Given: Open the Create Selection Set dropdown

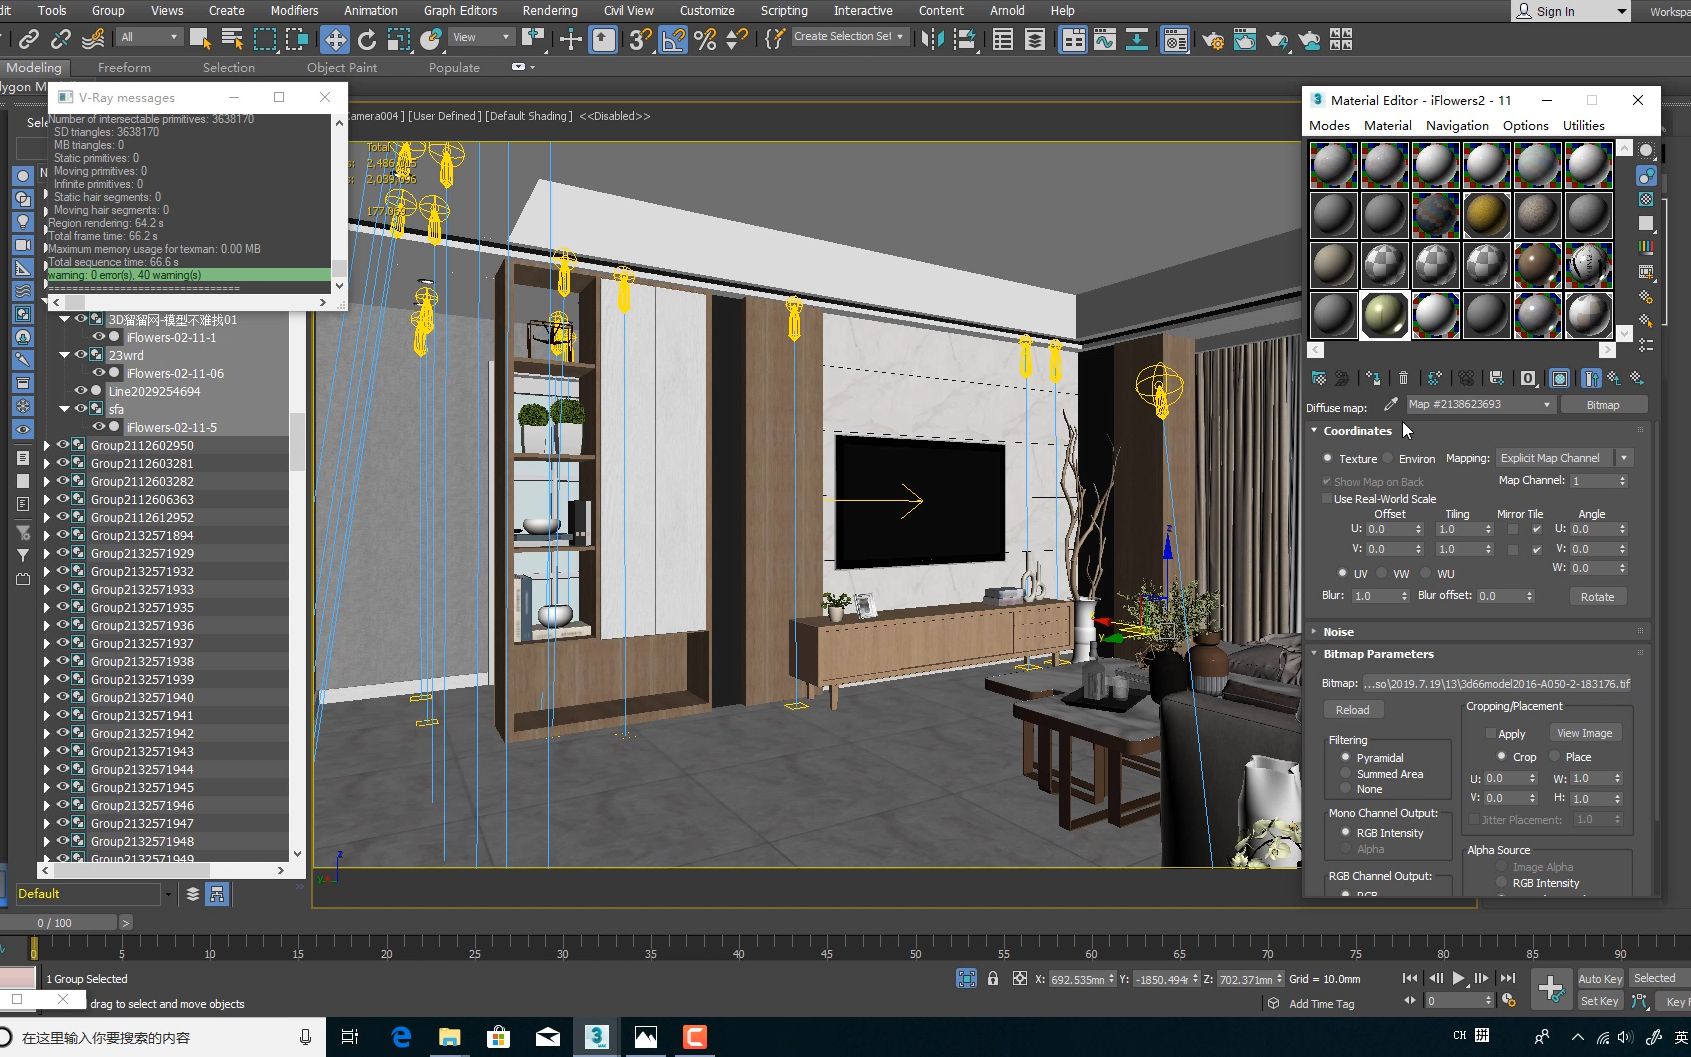Looking at the screenshot, I should click(x=849, y=36).
